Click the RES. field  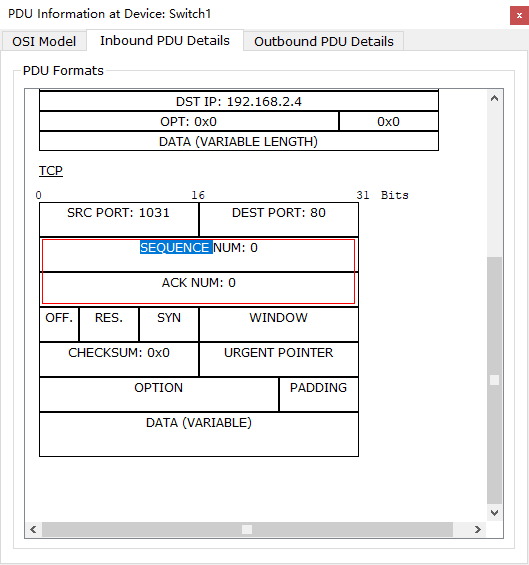point(109,324)
